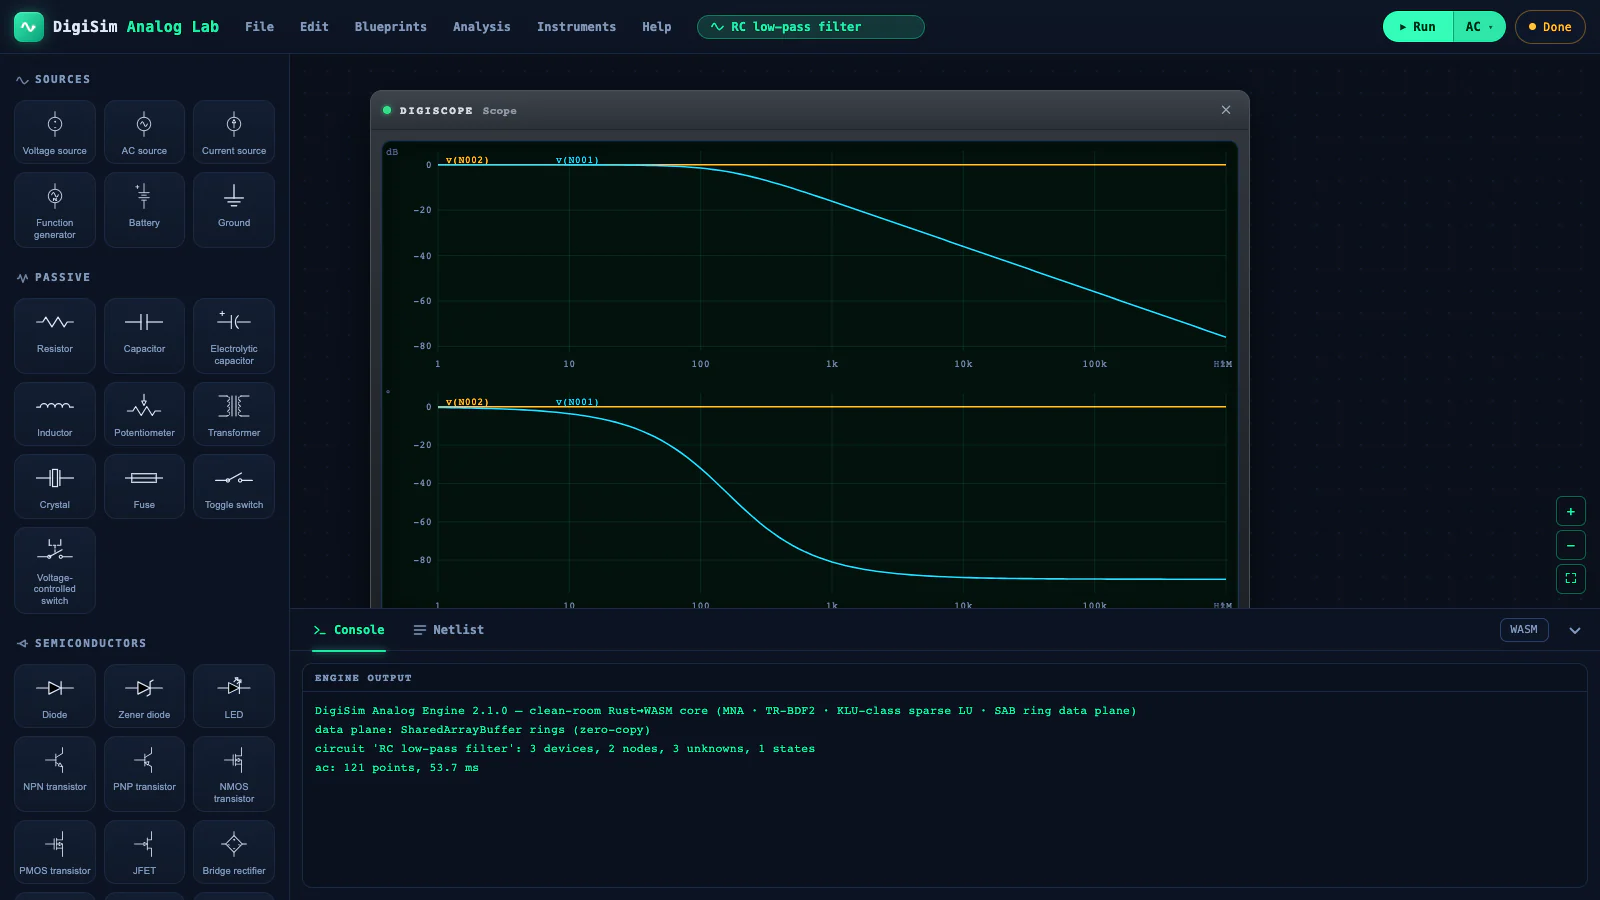Select the Diode component
The image size is (1600, 900).
tap(55, 696)
